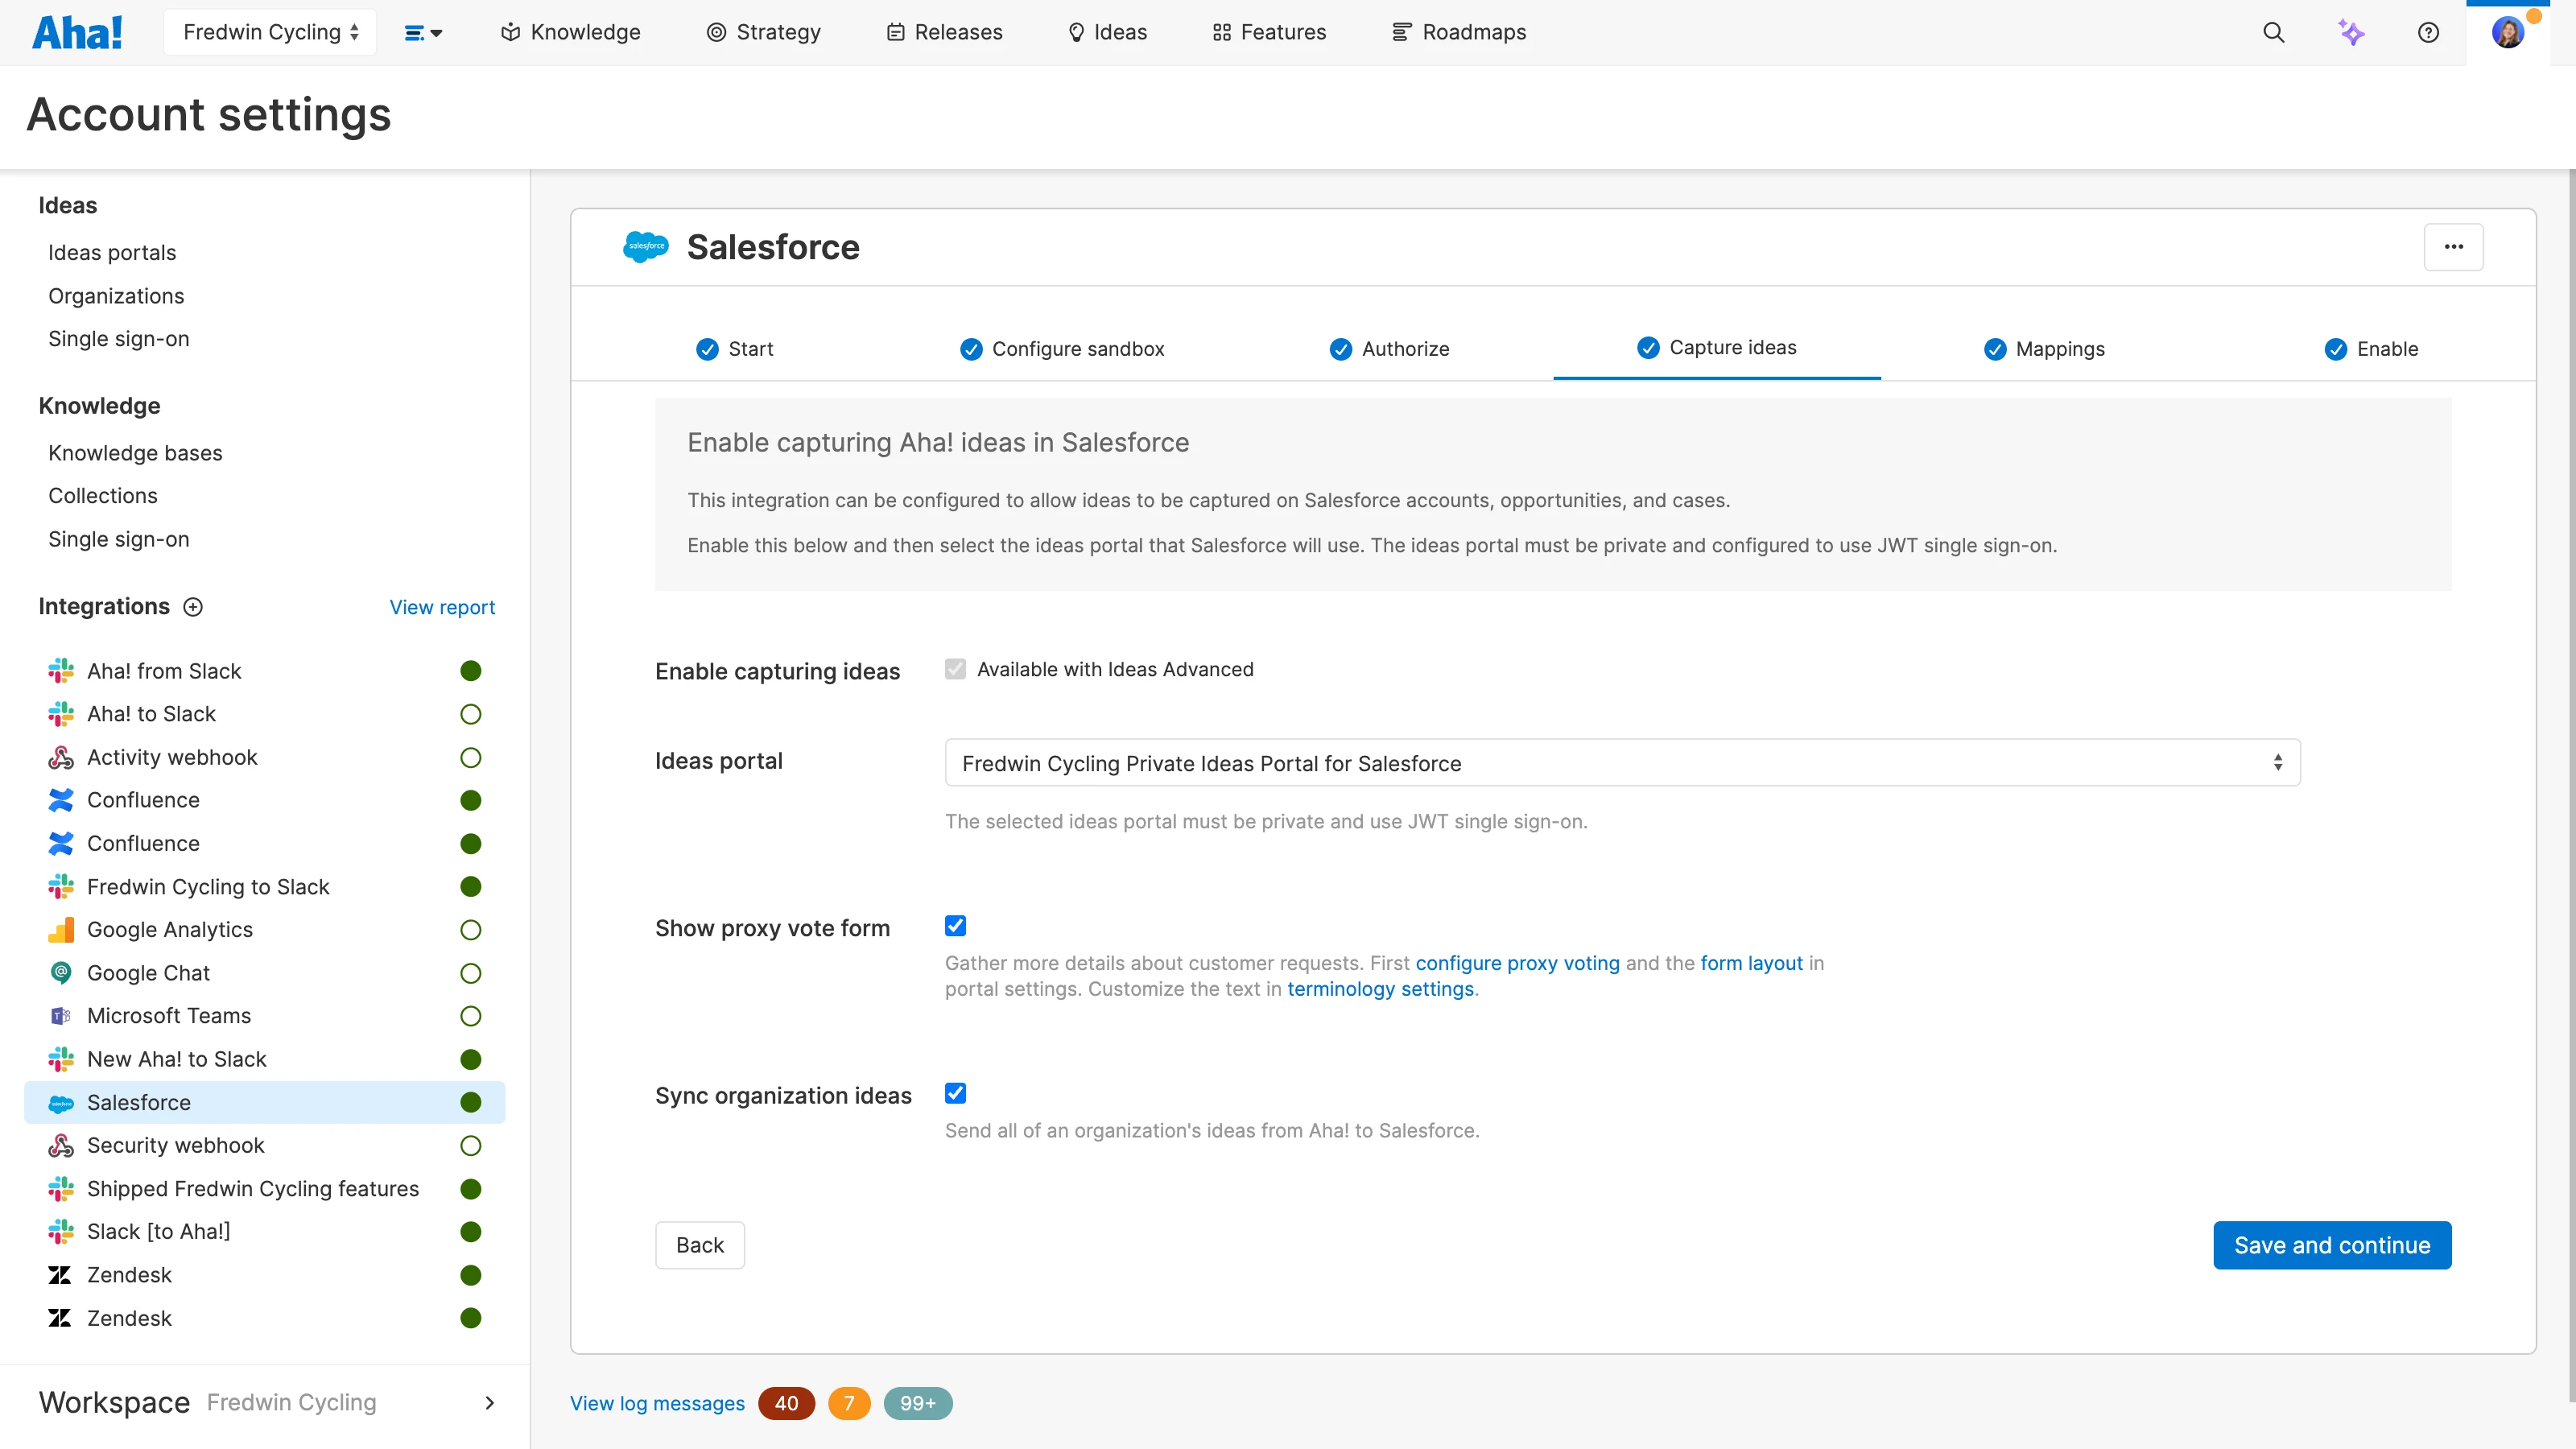Click Save and continue button
Viewport: 2576px width, 1449px height.
pos(2331,1245)
